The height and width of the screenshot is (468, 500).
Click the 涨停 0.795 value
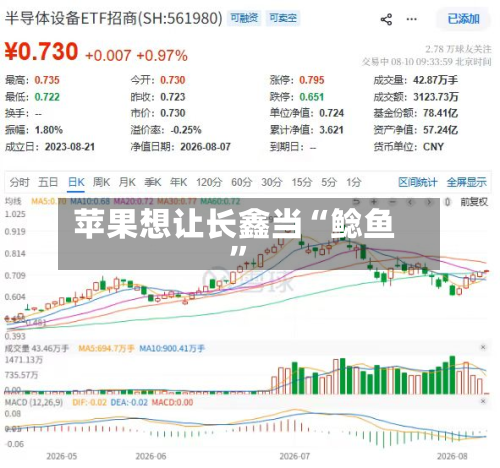pyautogui.click(x=312, y=80)
